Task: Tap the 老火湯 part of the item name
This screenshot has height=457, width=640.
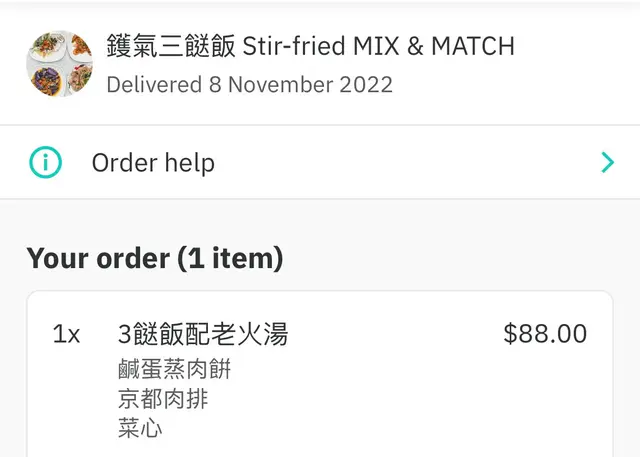Action: pyautogui.click(x=254, y=334)
